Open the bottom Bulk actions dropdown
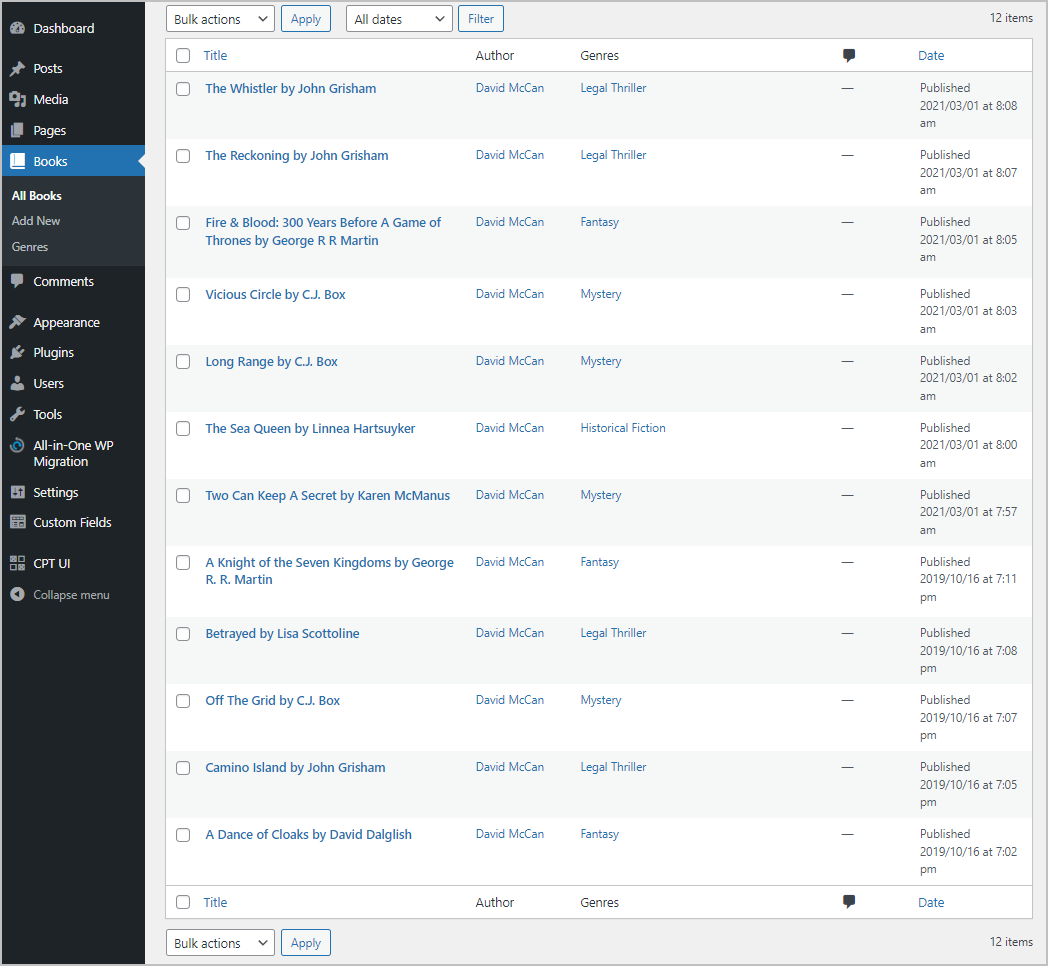Screen dimensions: 1048x966 click(x=220, y=943)
